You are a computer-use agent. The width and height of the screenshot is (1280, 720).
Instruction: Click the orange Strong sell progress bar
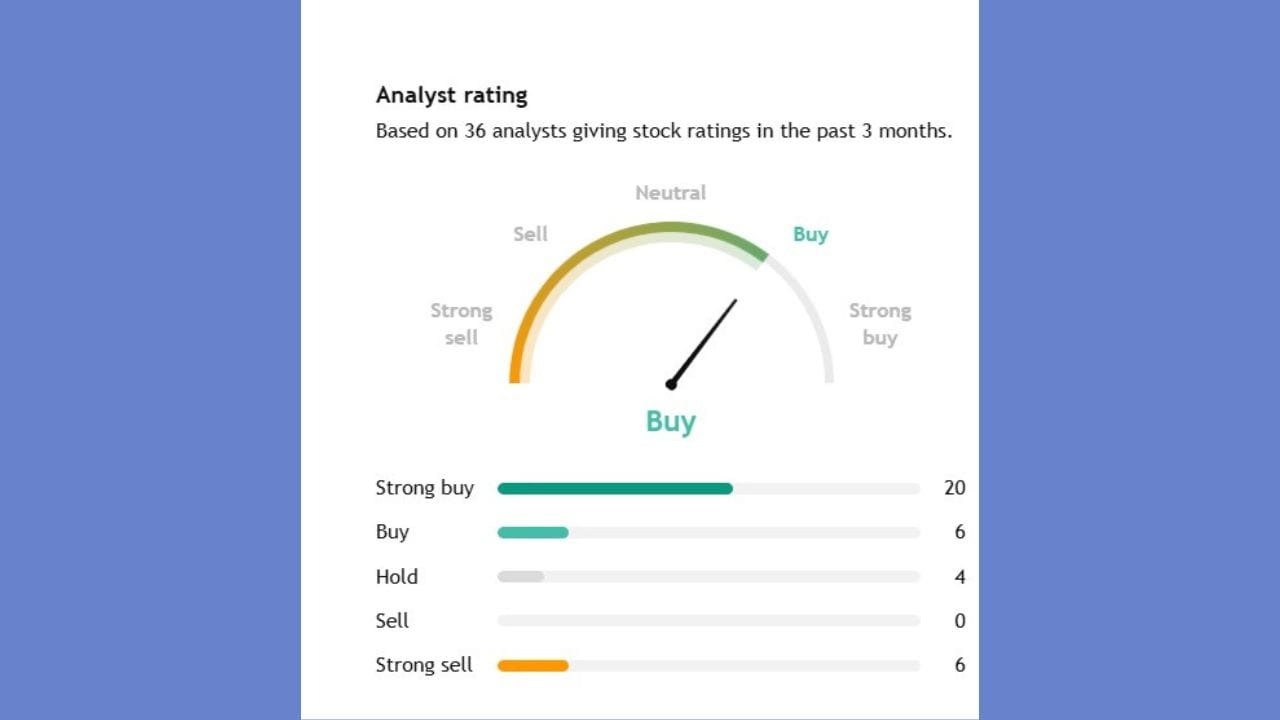tap(532, 666)
